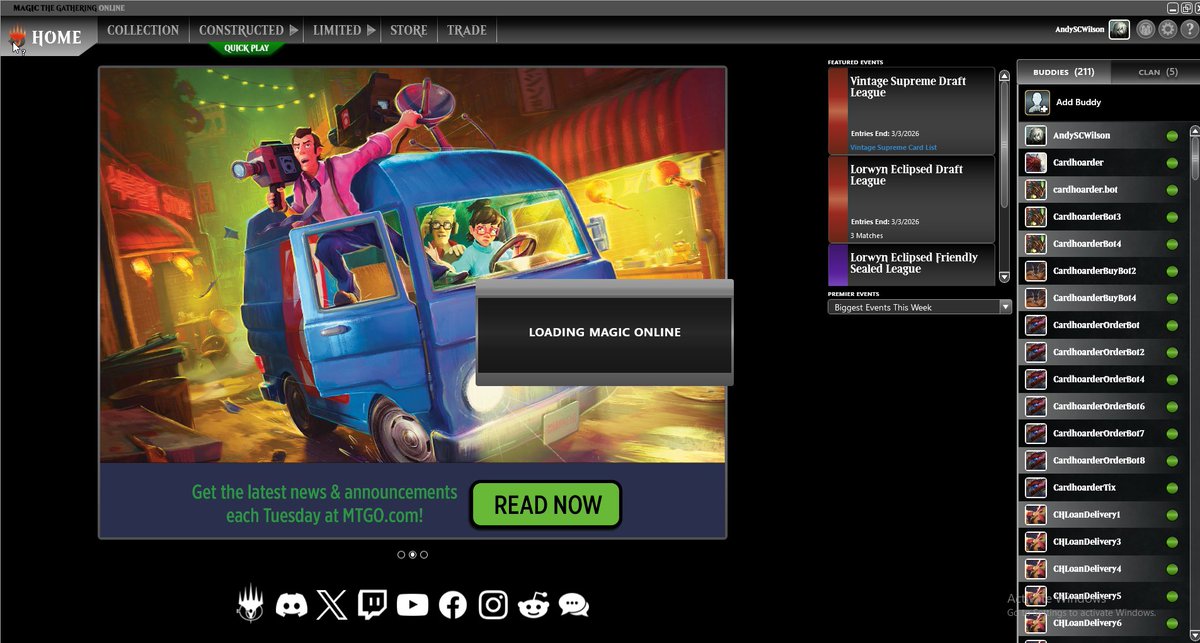Open the Vintage Supreme Draft League event
Screen dimensions: 1200x643
coord(911,111)
